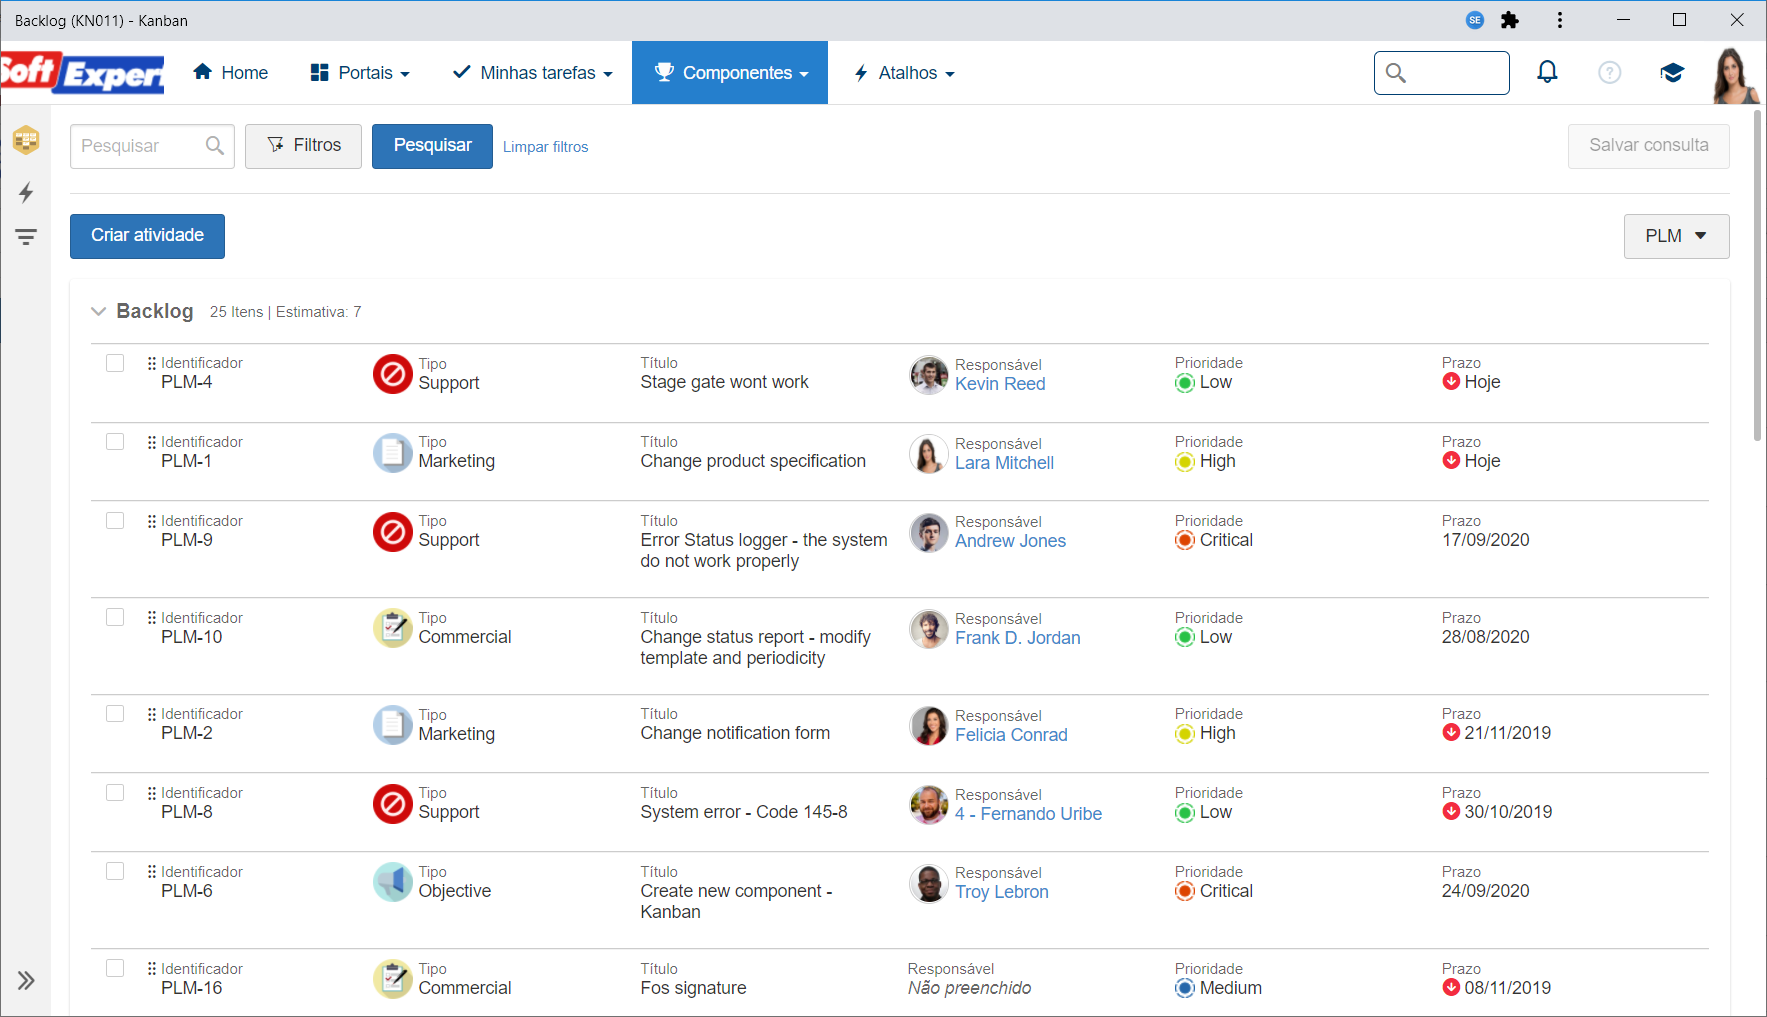The image size is (1767, 1017).
Task: Open the Componentes dropdown menu
Action: coord(730,73)
